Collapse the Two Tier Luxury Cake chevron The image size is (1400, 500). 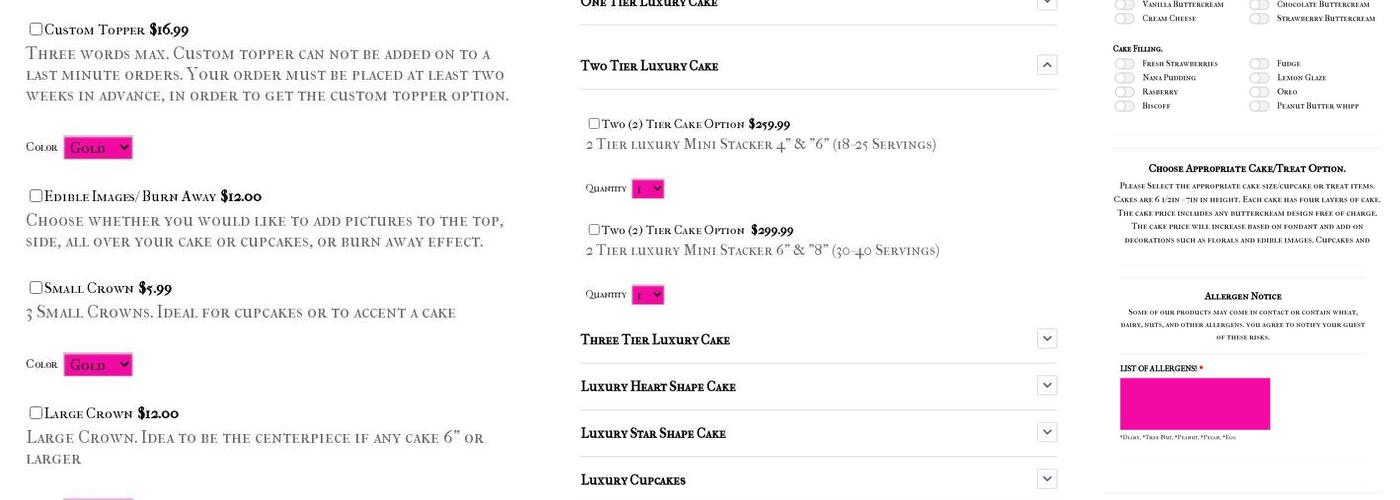1047,65
